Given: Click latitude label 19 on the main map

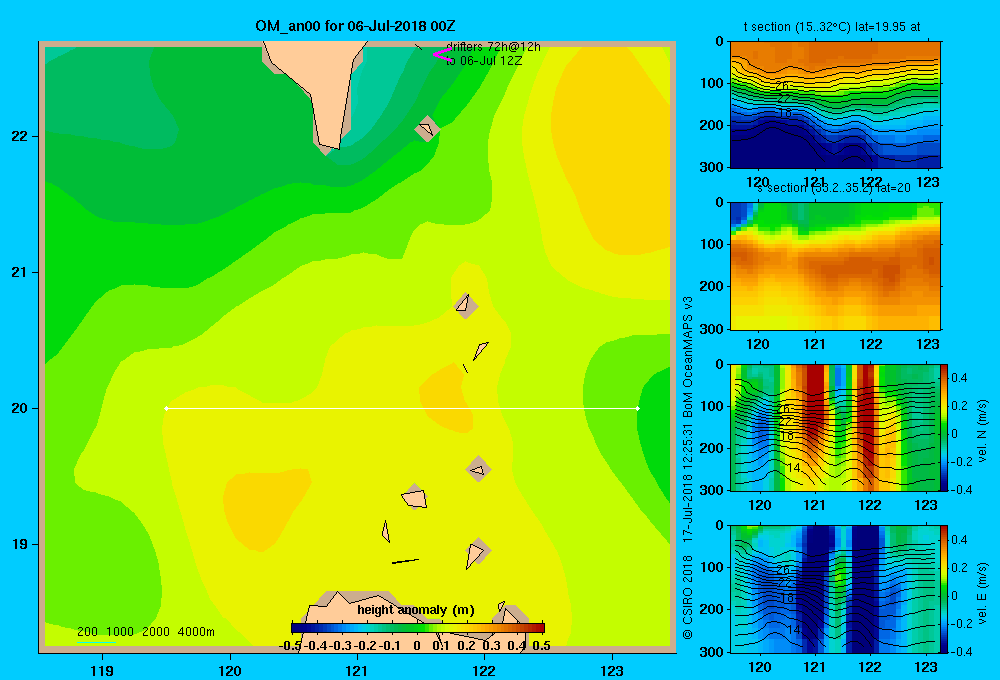Looking at the screenshot, I should coord(20,544).
